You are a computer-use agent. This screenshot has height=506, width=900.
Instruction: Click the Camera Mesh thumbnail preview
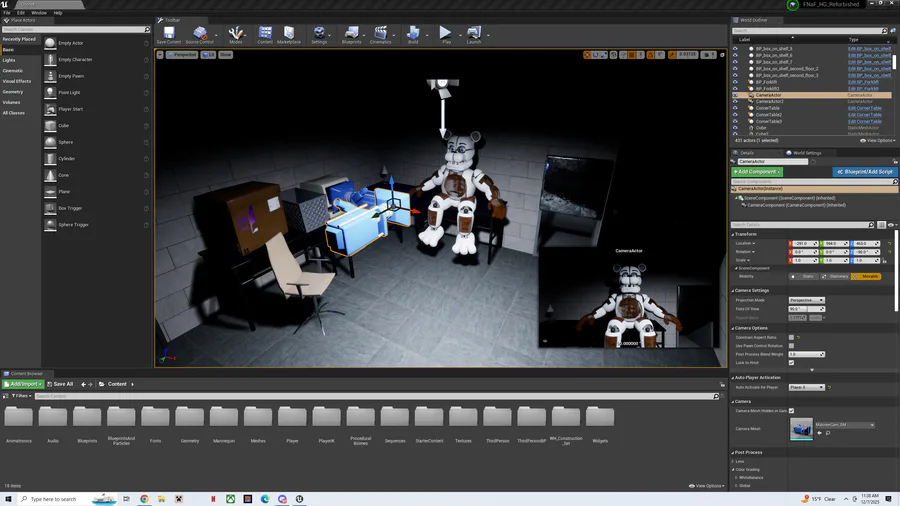pyautogui.click(x=801, y=429)
